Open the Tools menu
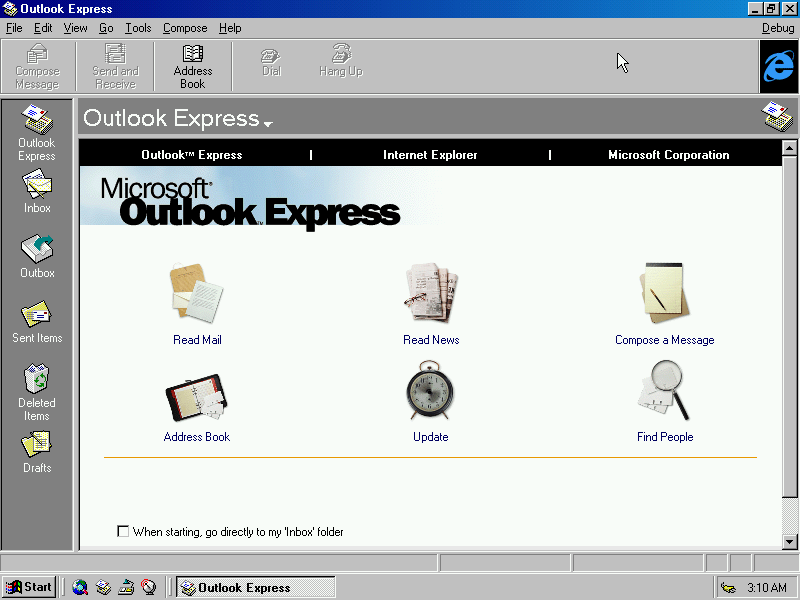Image resolution: width=800 pixels, height=600 pixels. pyautogui.click(x=138, y=28)
